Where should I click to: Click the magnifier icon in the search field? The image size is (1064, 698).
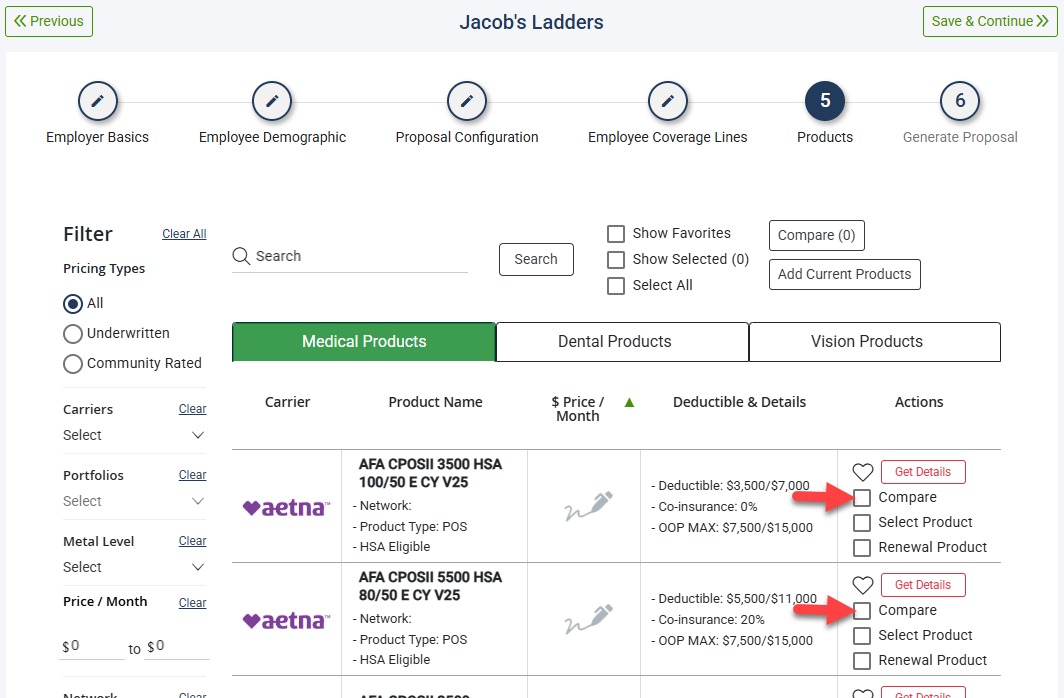(x=241, y=256)
